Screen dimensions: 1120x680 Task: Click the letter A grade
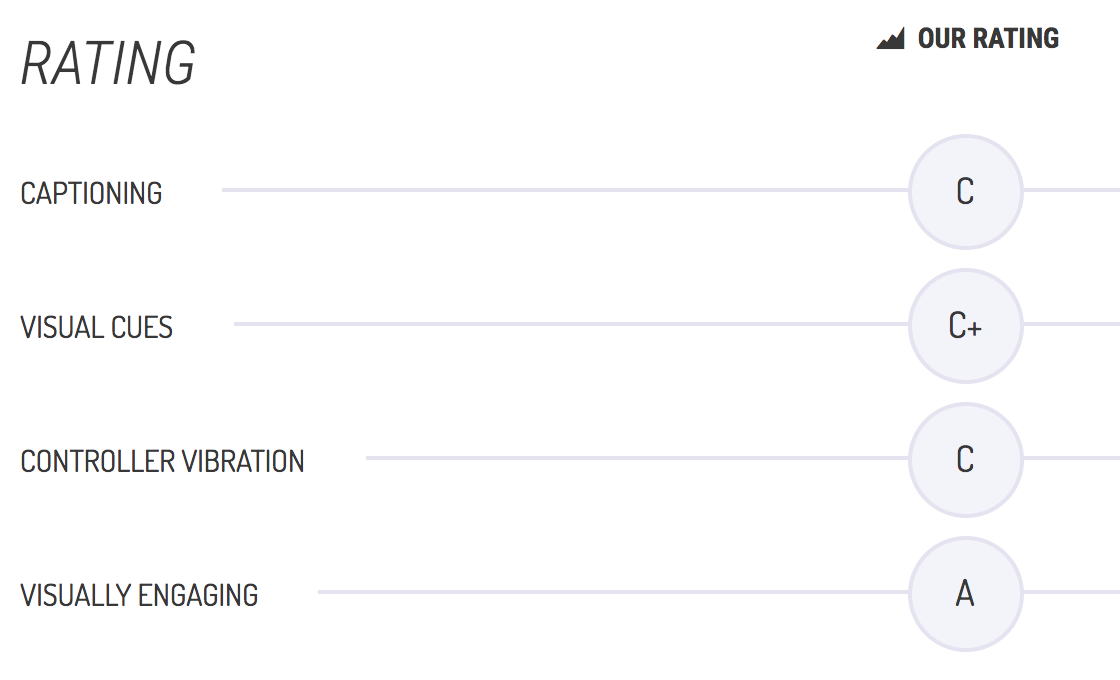click(965, 593)
